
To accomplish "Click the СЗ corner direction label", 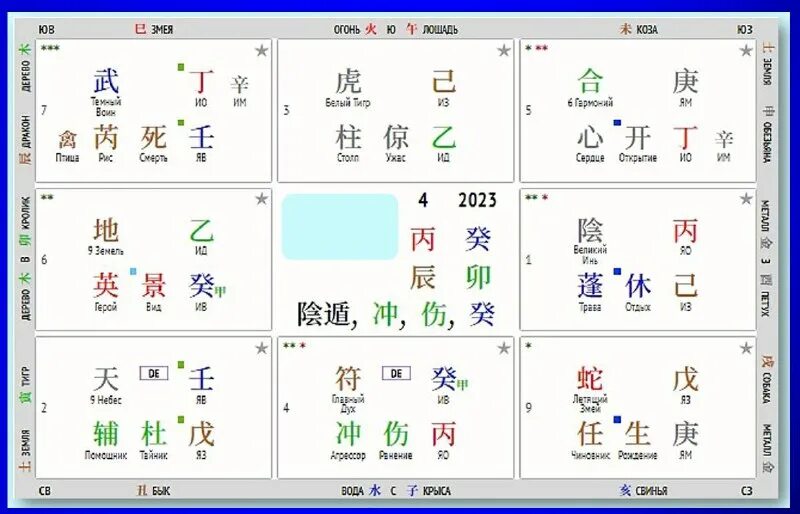I will pyautogui.click(x=746, y=491).
